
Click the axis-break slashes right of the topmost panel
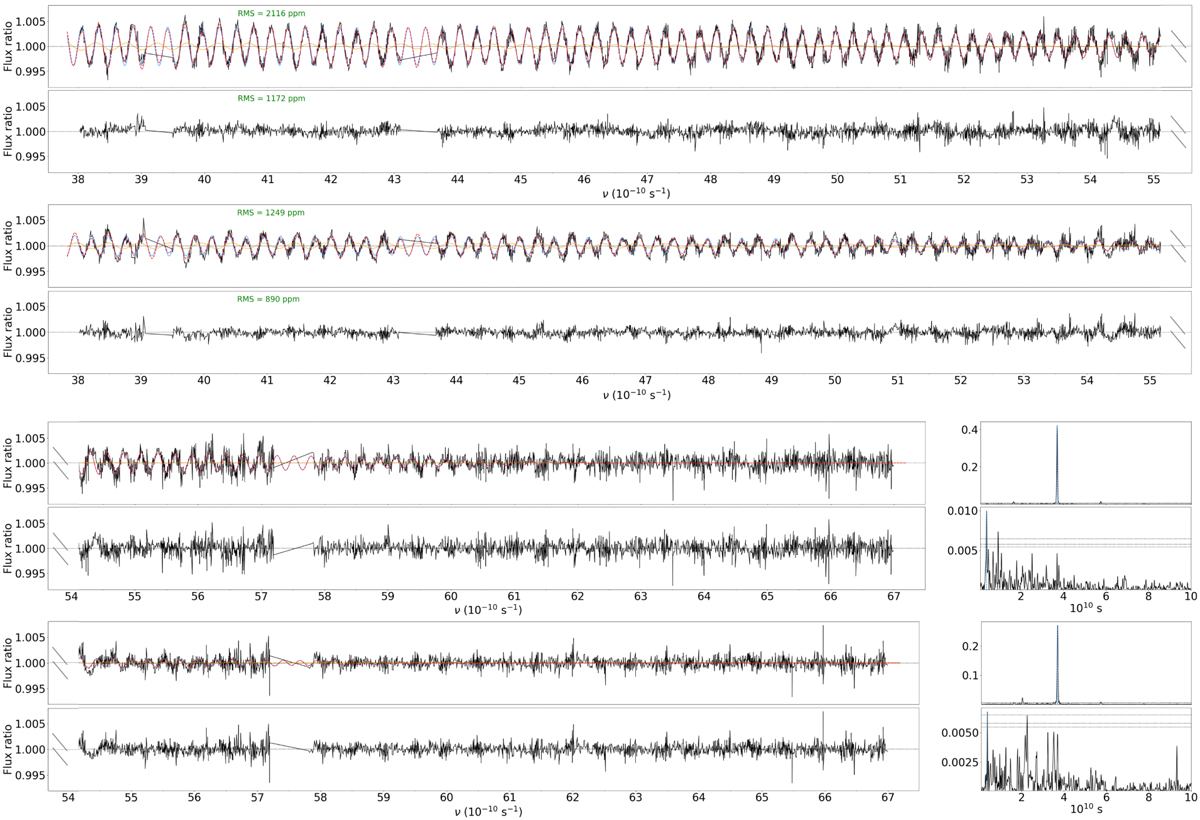click(x=1179, y=46)
